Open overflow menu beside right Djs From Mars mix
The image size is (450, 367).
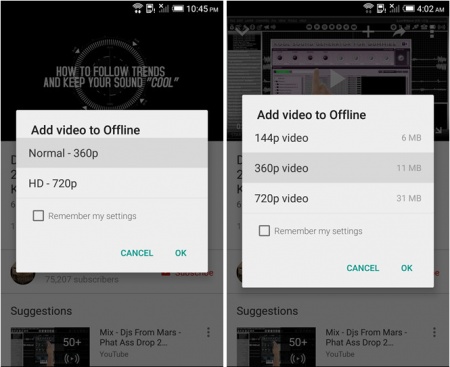434,332
